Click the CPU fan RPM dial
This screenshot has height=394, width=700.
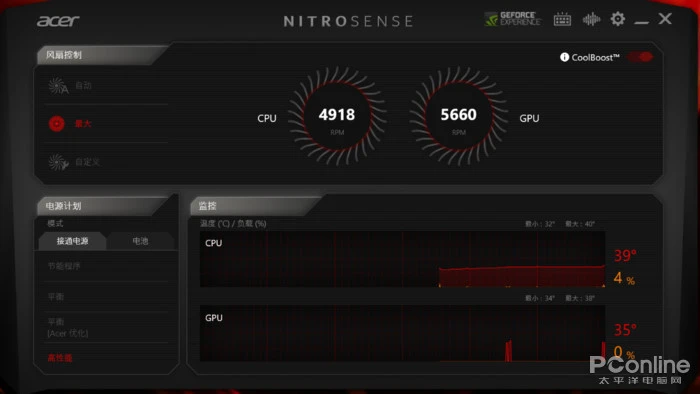point(337,117)
